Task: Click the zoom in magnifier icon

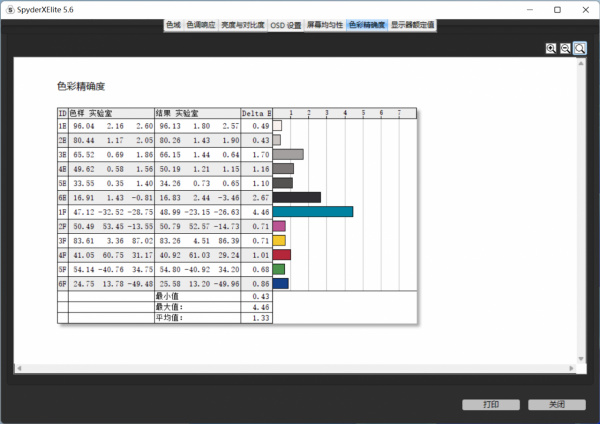Action: coord(551,48)
